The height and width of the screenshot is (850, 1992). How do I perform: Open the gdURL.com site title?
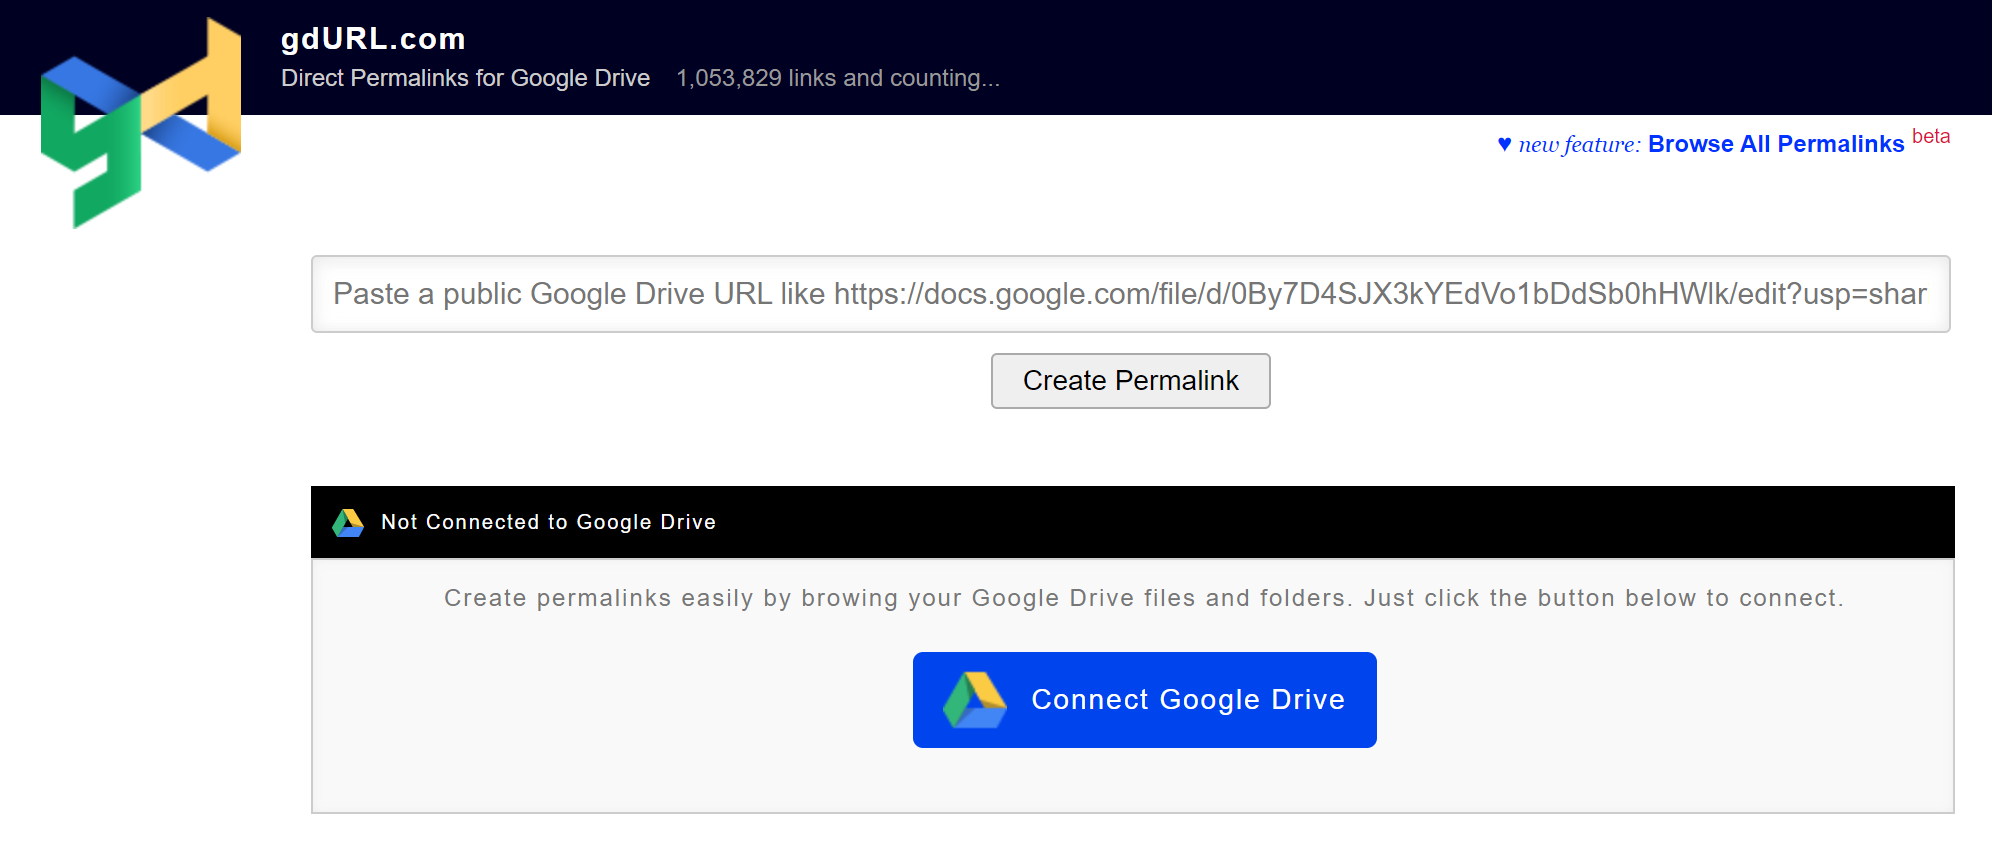pos(373,39)
